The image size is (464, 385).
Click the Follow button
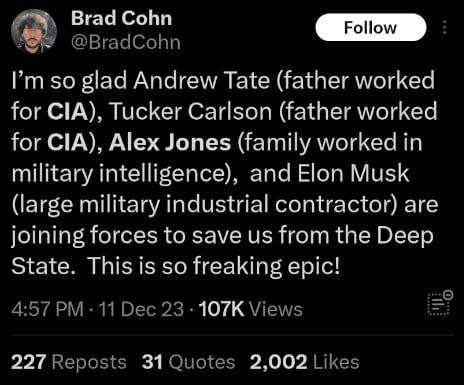371,27
